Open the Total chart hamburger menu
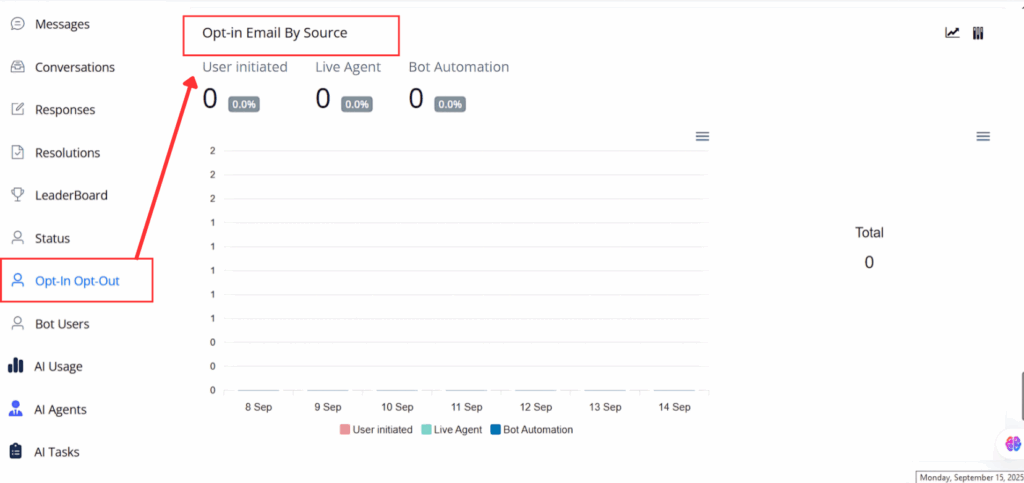The image size is (1024, 483). click(x=983, y=136)
